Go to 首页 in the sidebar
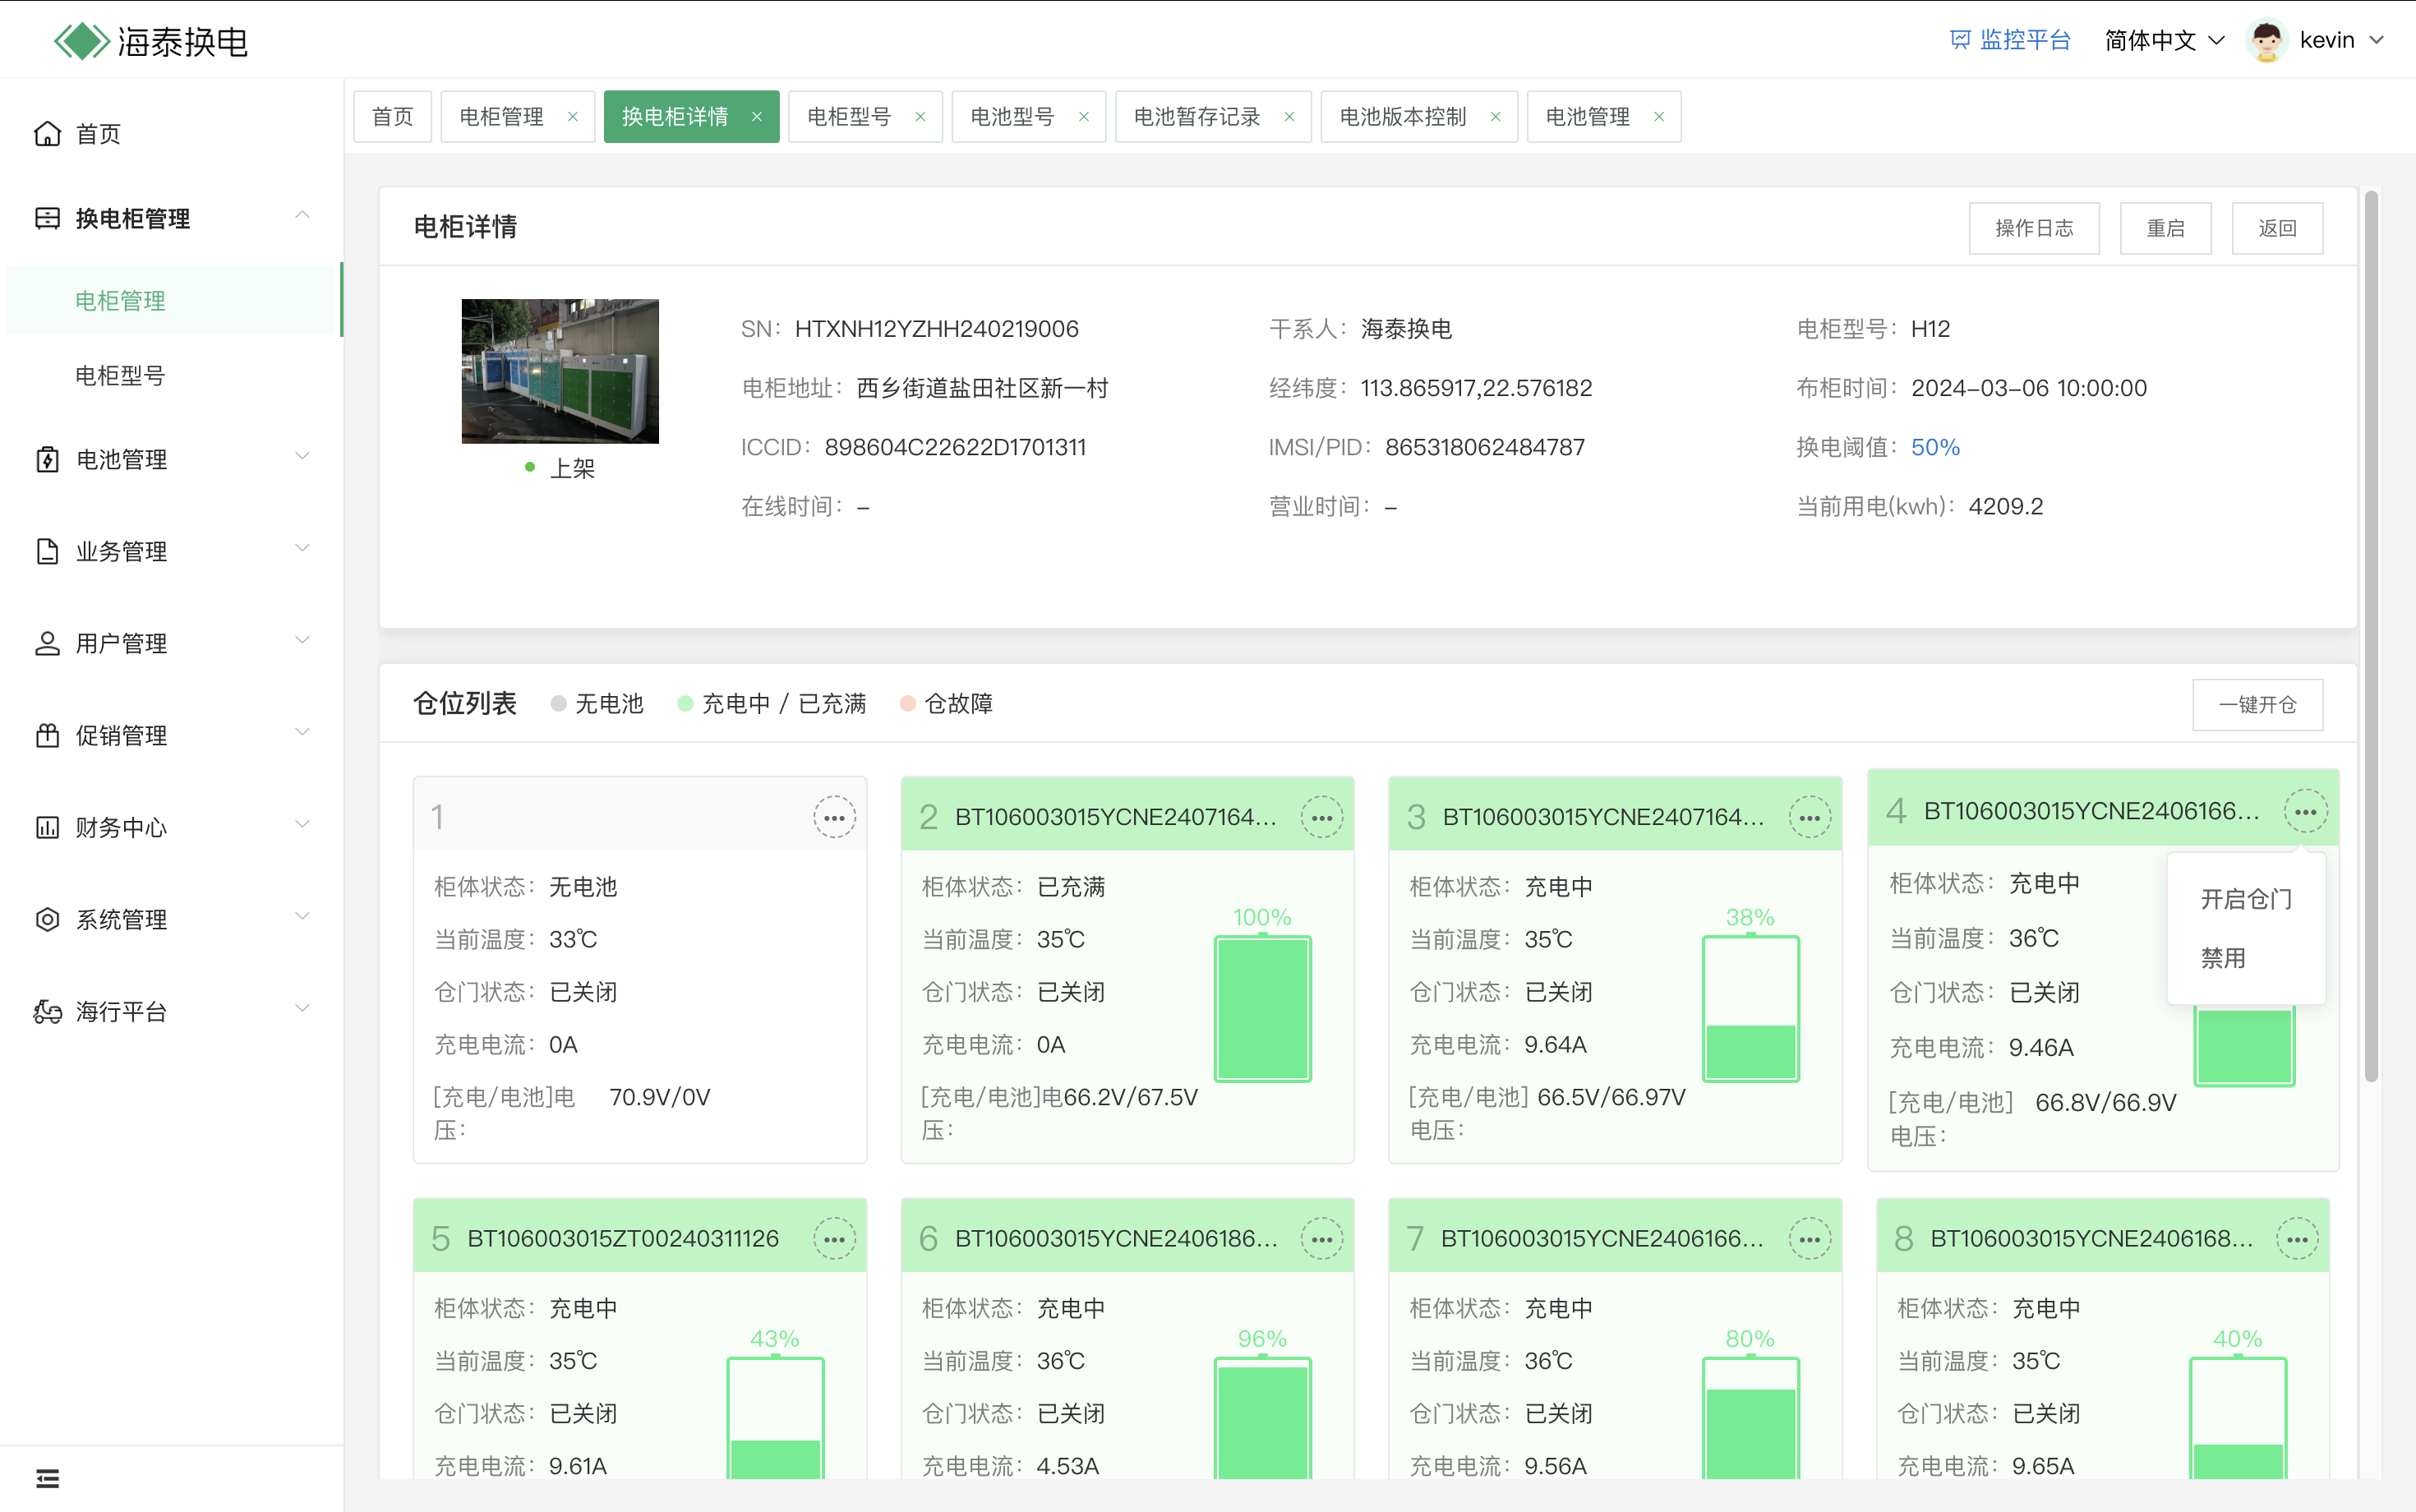This screenshot has width=2416, height=1512. (98, 134)
